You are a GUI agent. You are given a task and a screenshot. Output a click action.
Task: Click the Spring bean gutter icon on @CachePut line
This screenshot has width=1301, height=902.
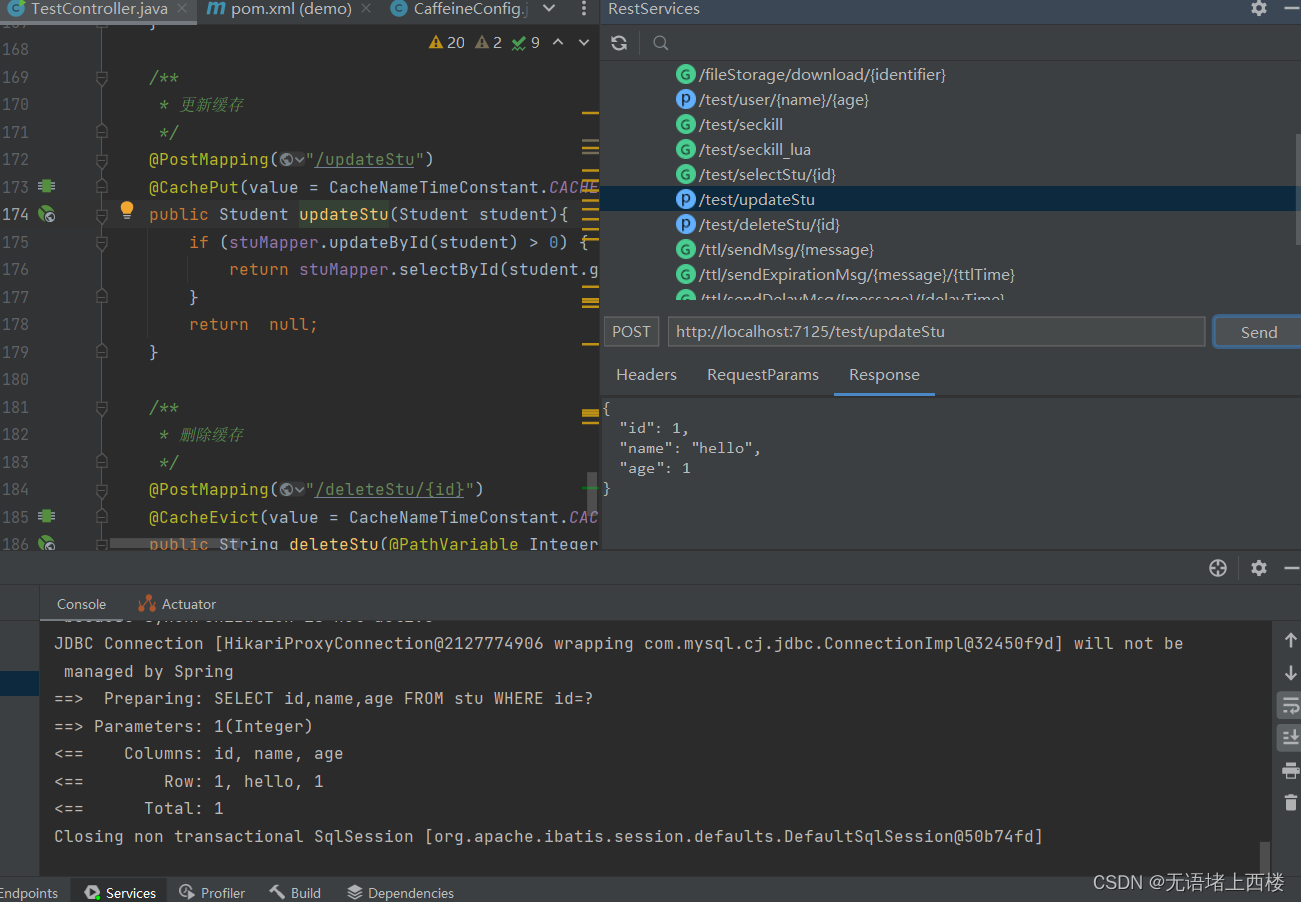(x=46, y=186)
